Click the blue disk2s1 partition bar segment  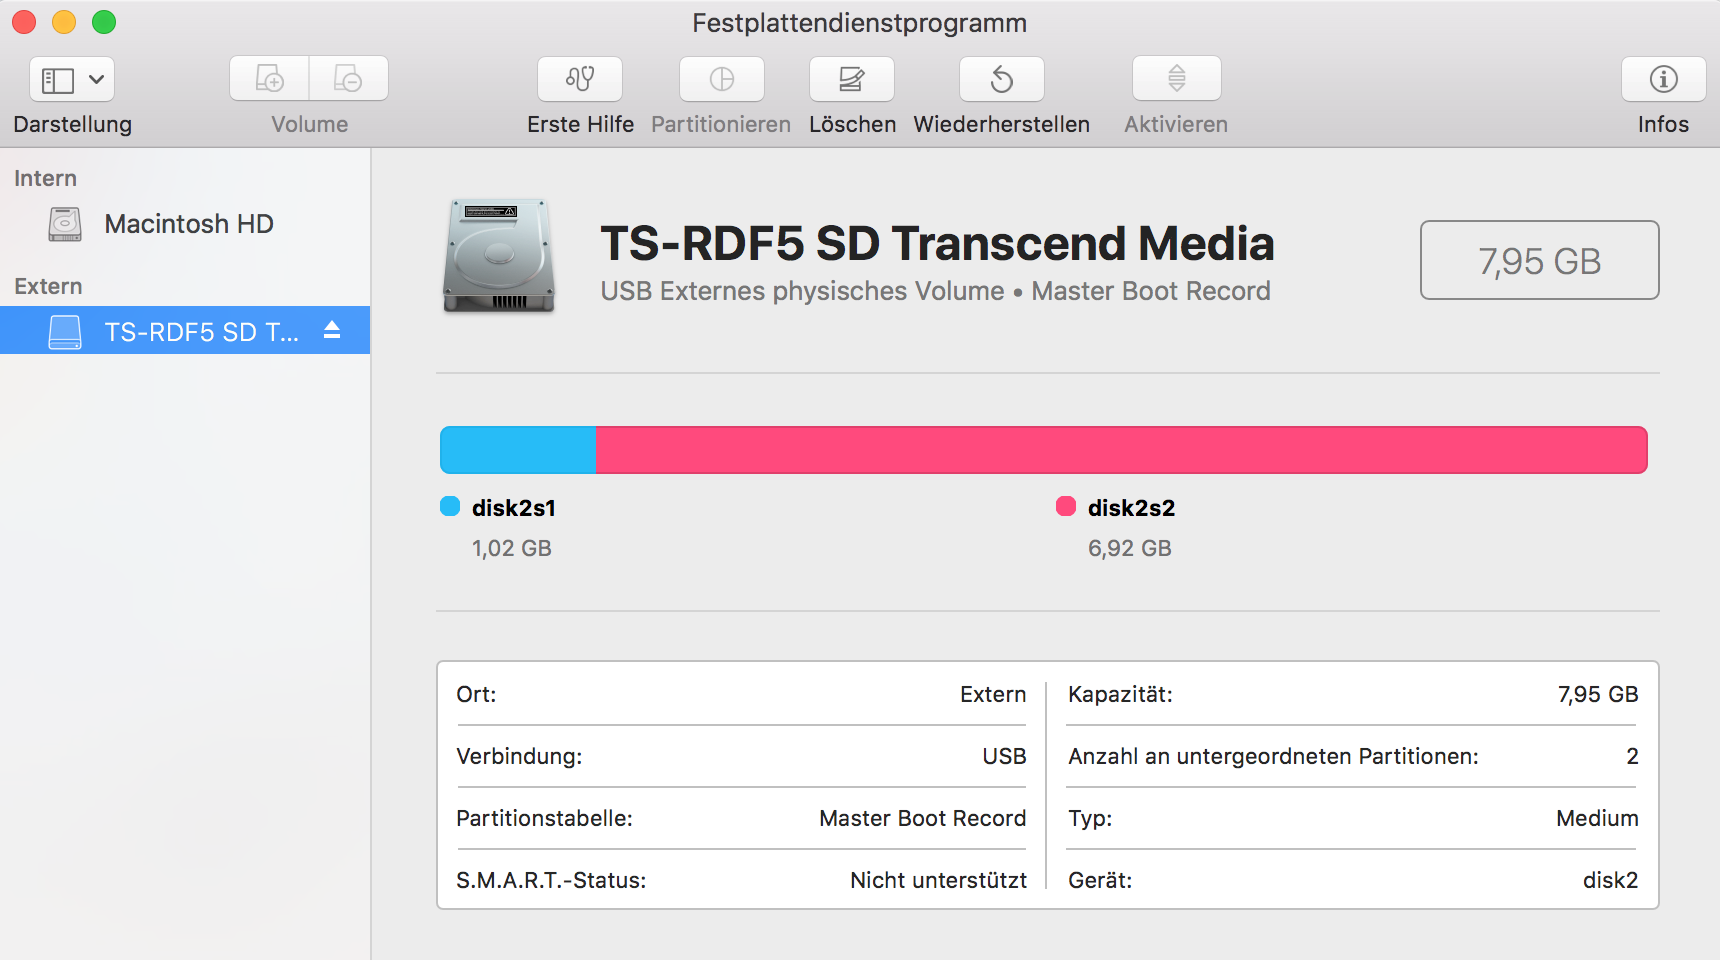518,450
